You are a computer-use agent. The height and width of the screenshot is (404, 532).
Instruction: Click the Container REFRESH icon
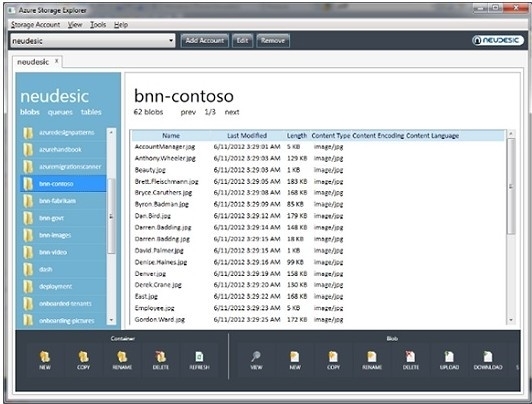(x=200, y=357)
